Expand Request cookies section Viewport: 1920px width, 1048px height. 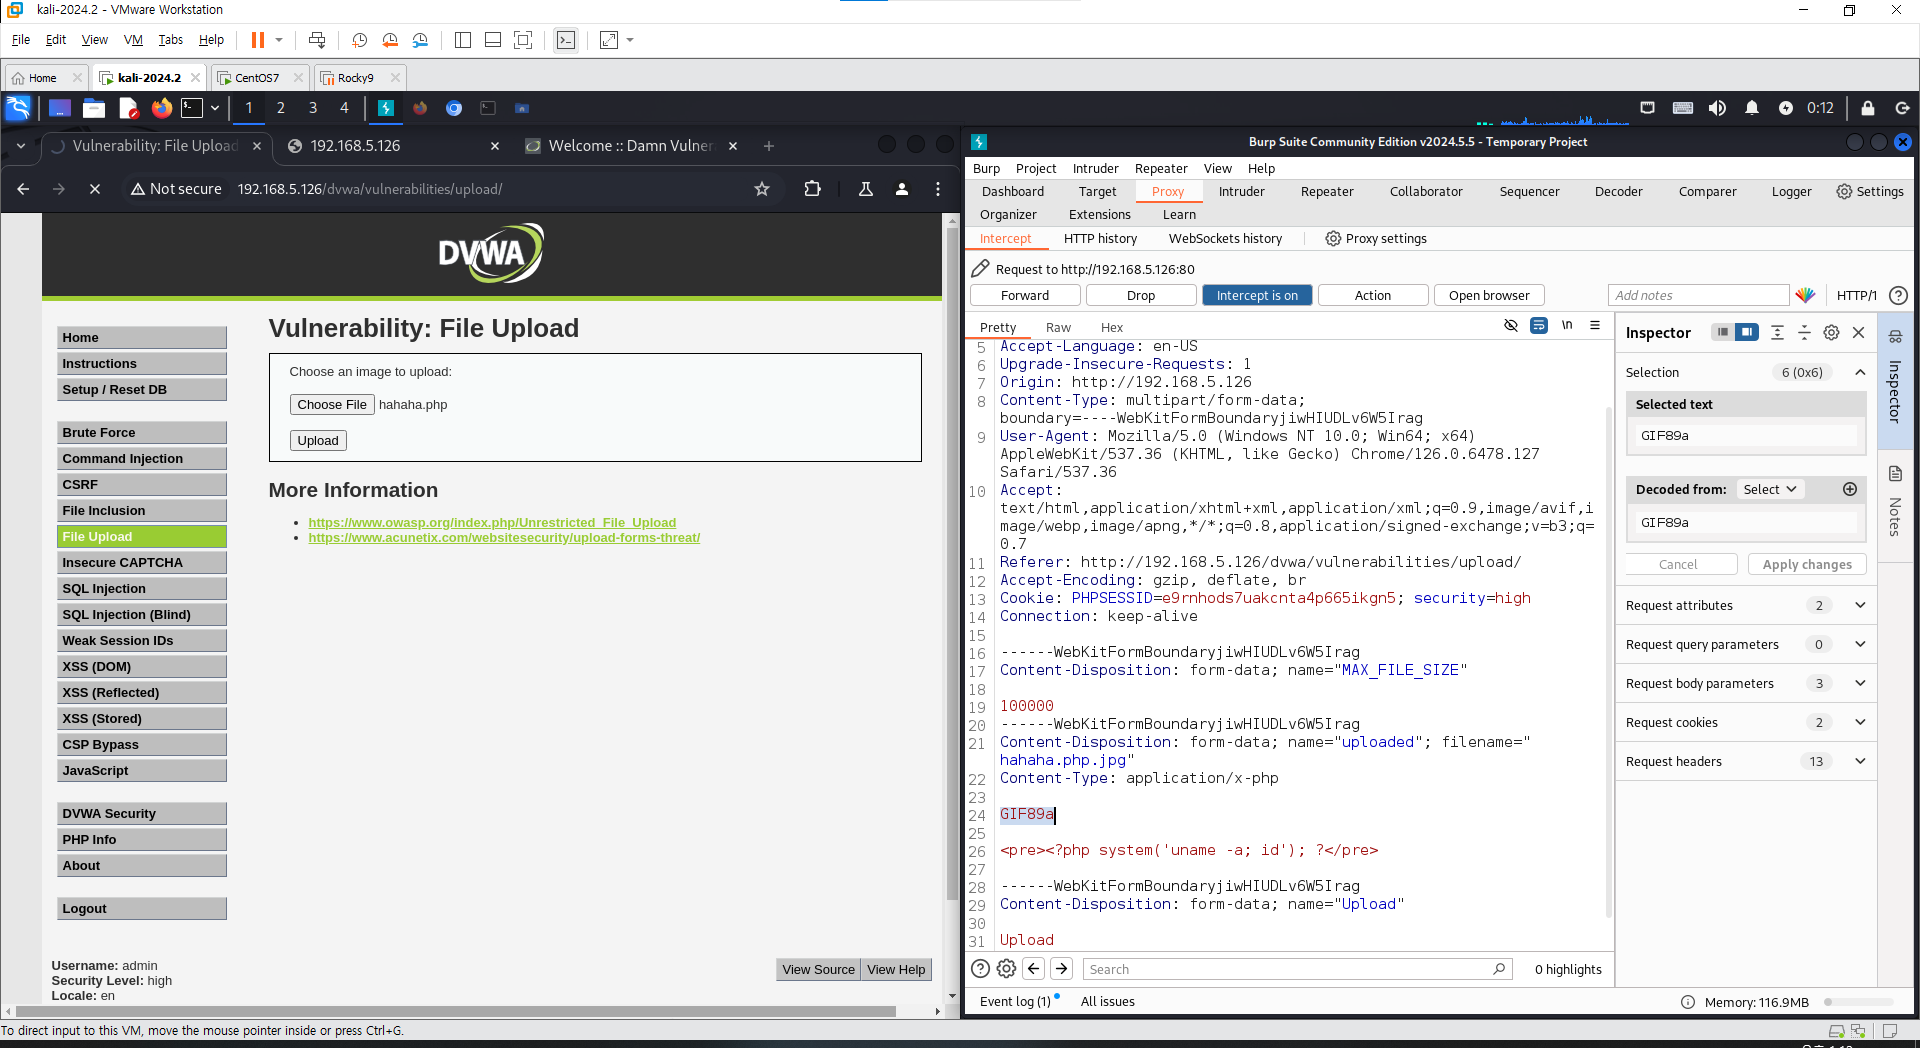[1860, 722]
